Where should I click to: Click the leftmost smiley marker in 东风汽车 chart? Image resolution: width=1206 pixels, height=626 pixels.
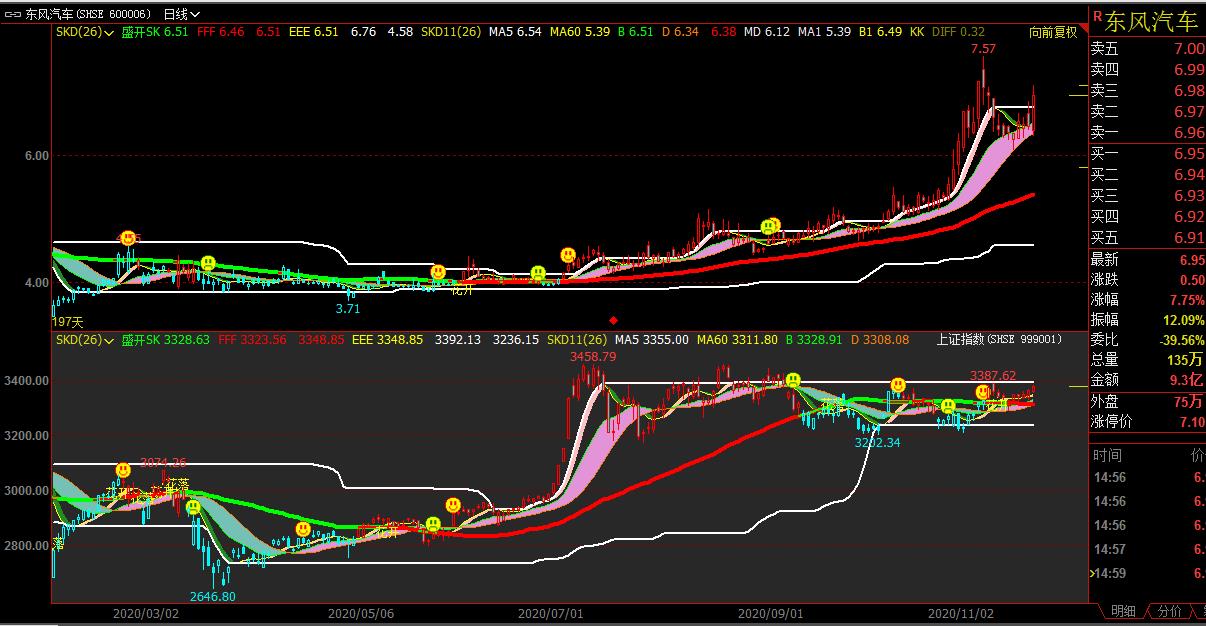(x=128, y=238)
